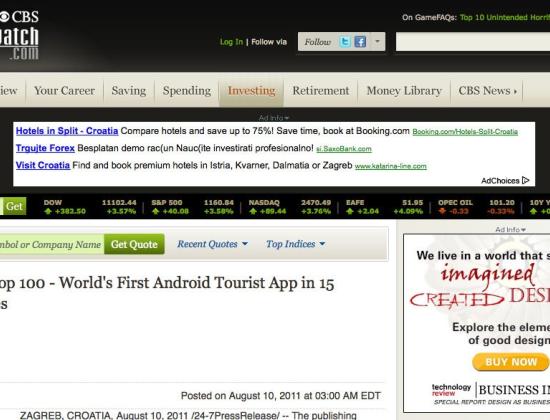Click the S&P 500 up arrow
This screenshot has width=550, height=420.
[155, 211]
